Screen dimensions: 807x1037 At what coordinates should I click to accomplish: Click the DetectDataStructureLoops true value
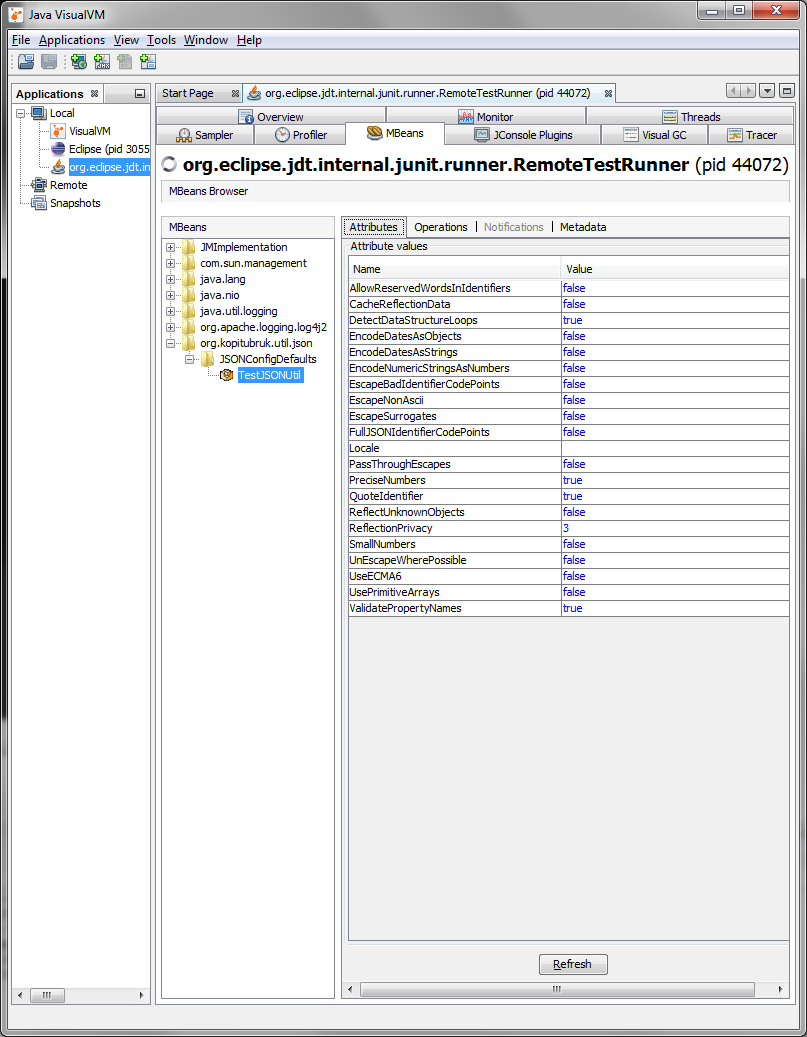coord(572,320)
